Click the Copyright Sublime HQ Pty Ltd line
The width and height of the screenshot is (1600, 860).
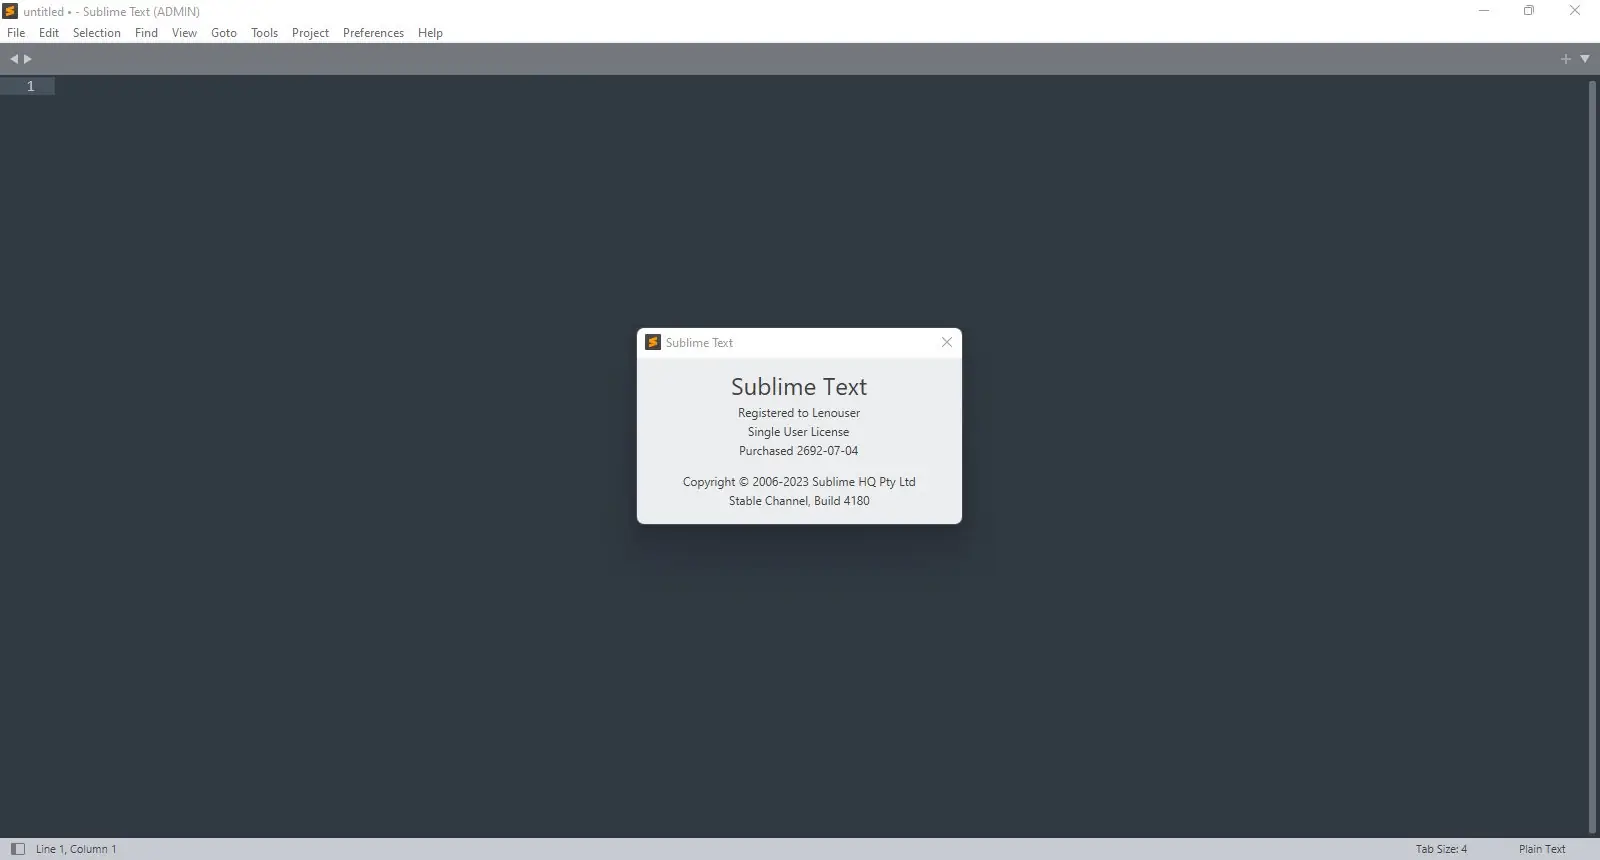pyautogui.click(x=799, y=482)
